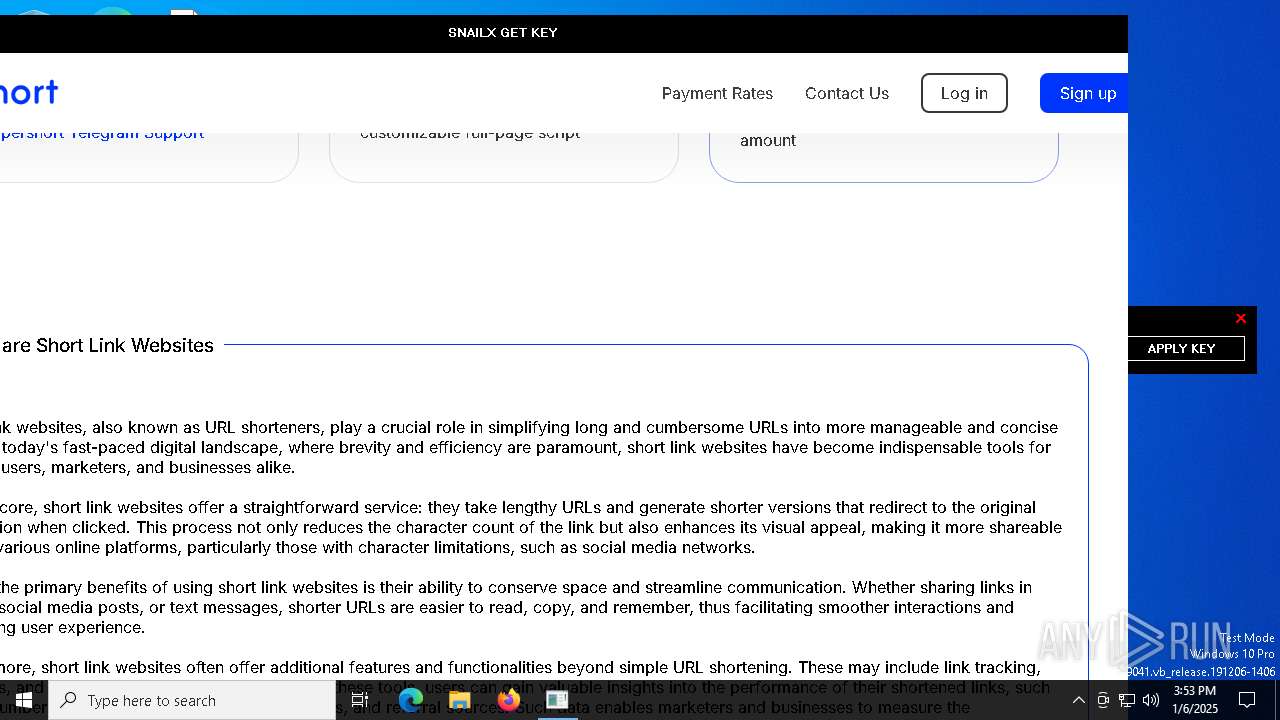Open the taskbar clock and date

click(1195, 700)
